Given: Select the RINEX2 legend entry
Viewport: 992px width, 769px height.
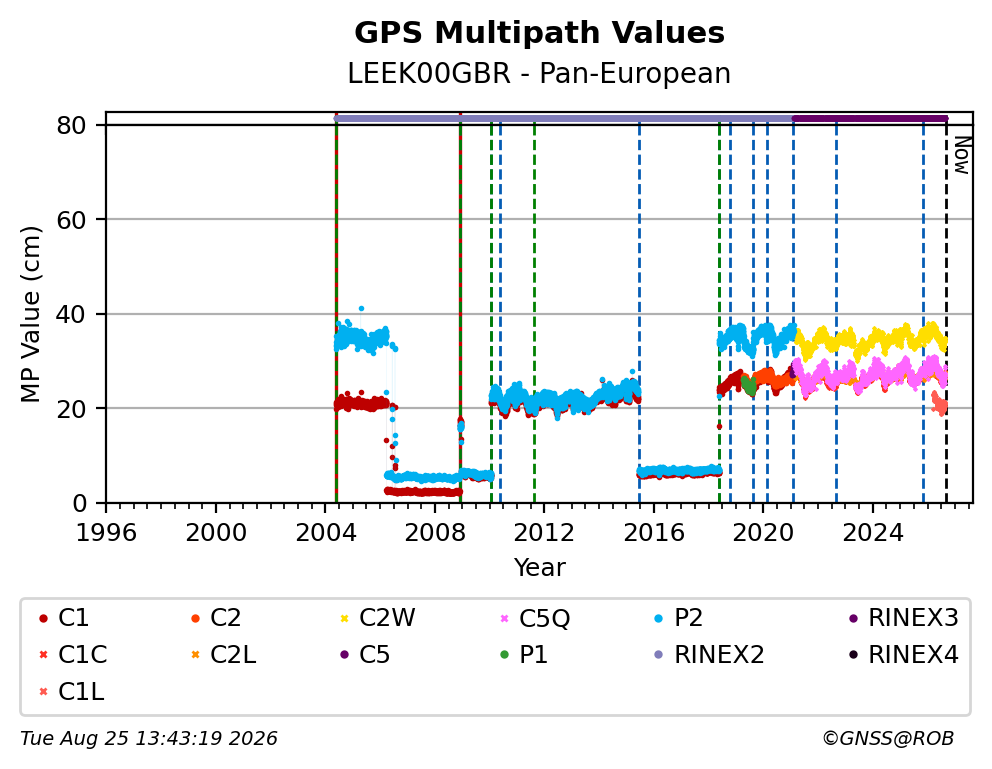Looking at the screenshot, I should [x=709, y=655].
